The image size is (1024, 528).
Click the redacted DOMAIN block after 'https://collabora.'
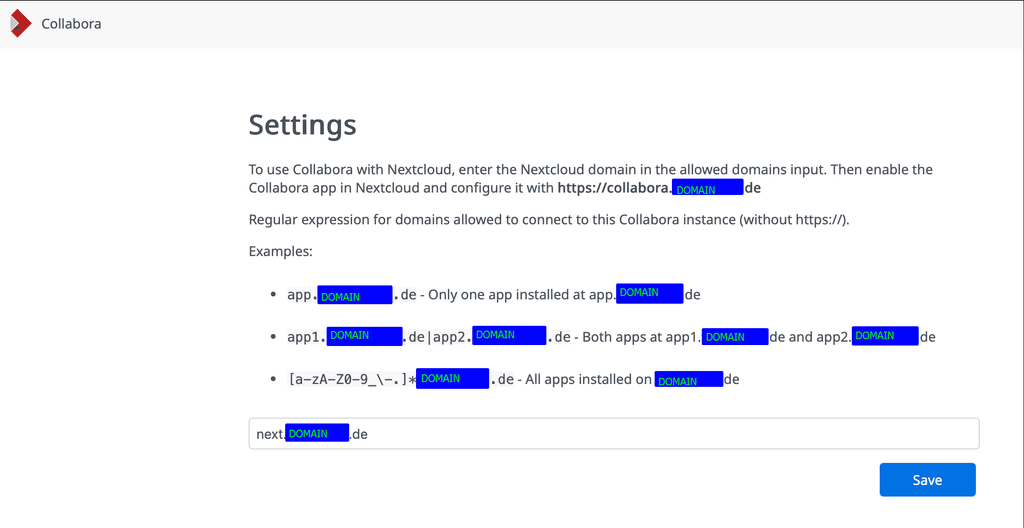tap(707, 188)
